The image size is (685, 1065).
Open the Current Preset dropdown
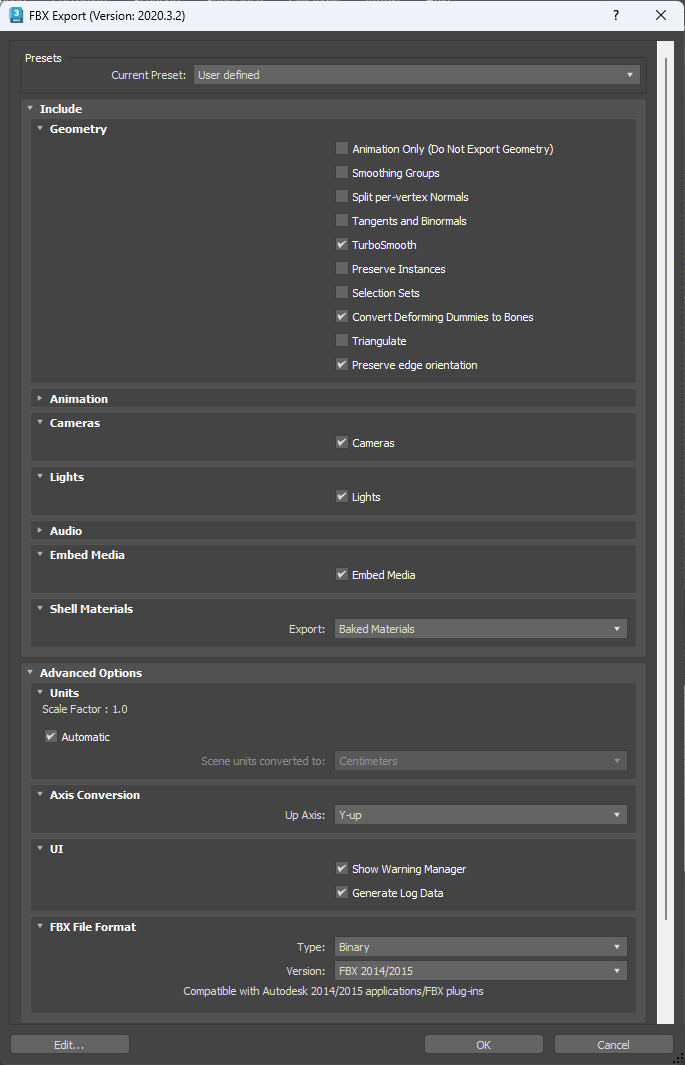pos(416,75)
